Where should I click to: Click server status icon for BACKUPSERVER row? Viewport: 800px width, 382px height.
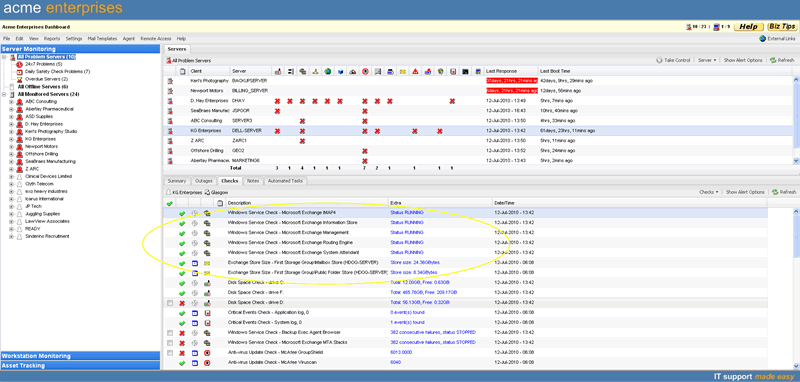[x=170, y=81]
